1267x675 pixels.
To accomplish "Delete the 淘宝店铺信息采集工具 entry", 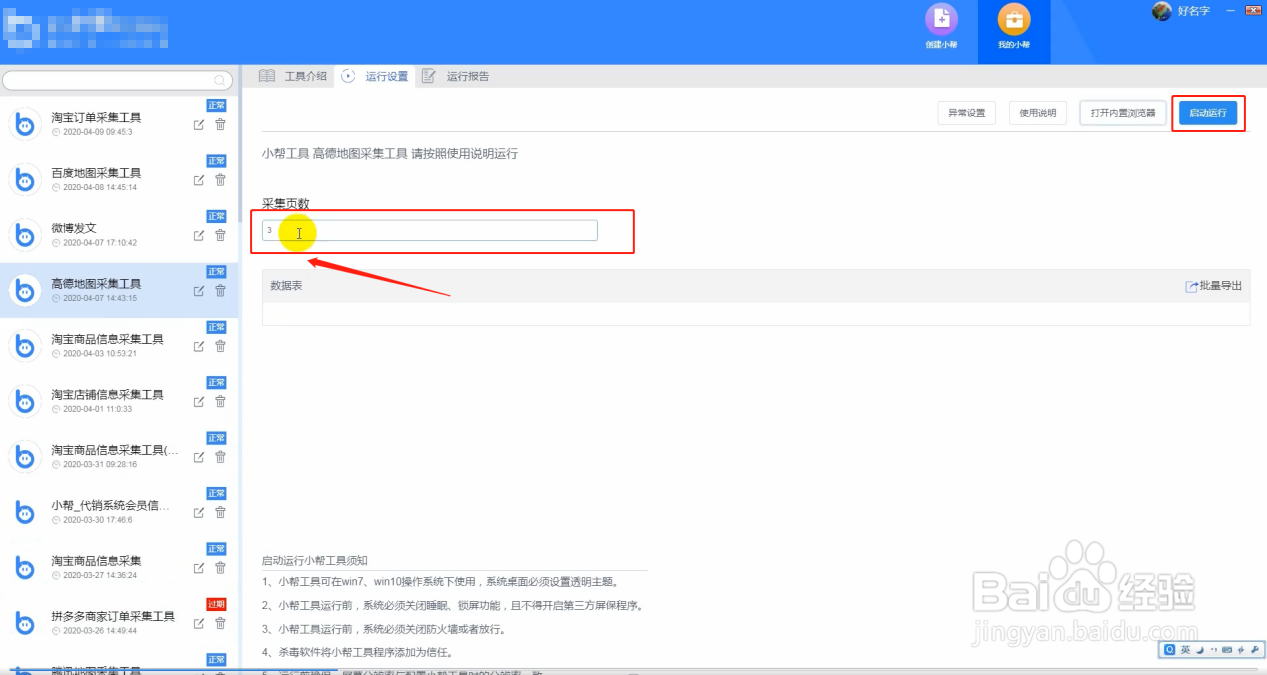I will [220, 401].
